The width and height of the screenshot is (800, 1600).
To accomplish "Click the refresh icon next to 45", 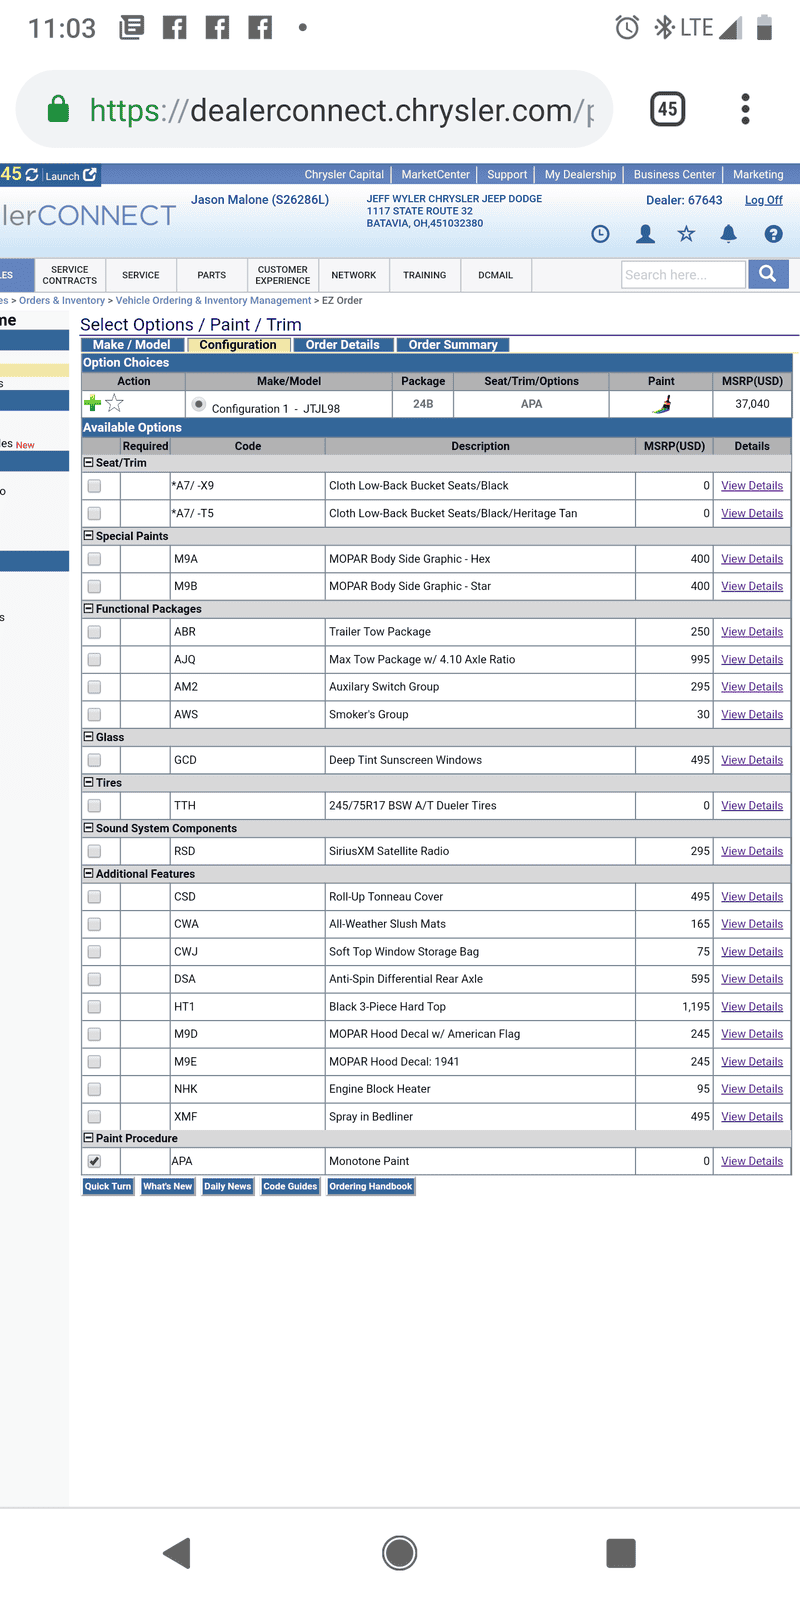I will (32, 175).
